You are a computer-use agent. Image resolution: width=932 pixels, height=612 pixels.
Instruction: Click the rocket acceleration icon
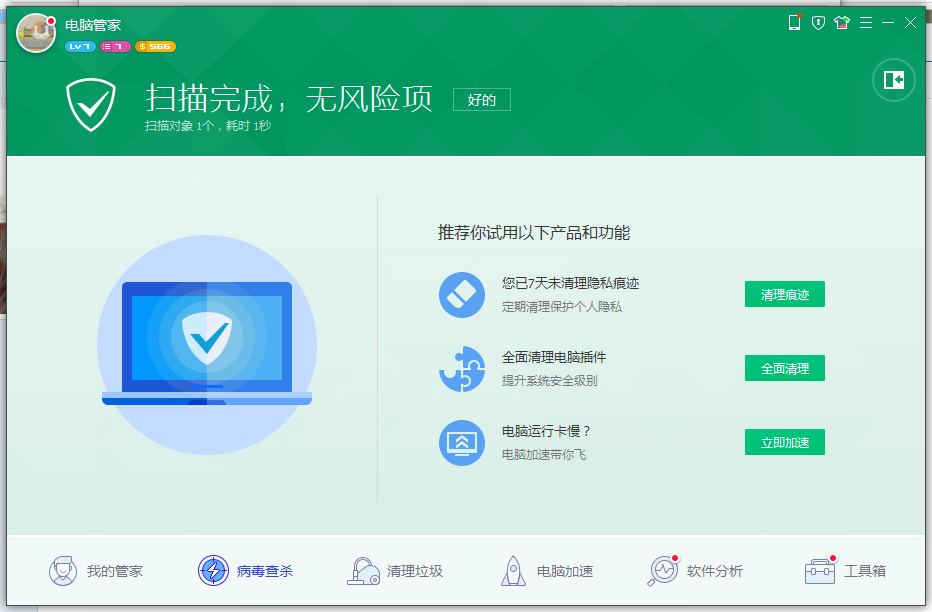513,571
